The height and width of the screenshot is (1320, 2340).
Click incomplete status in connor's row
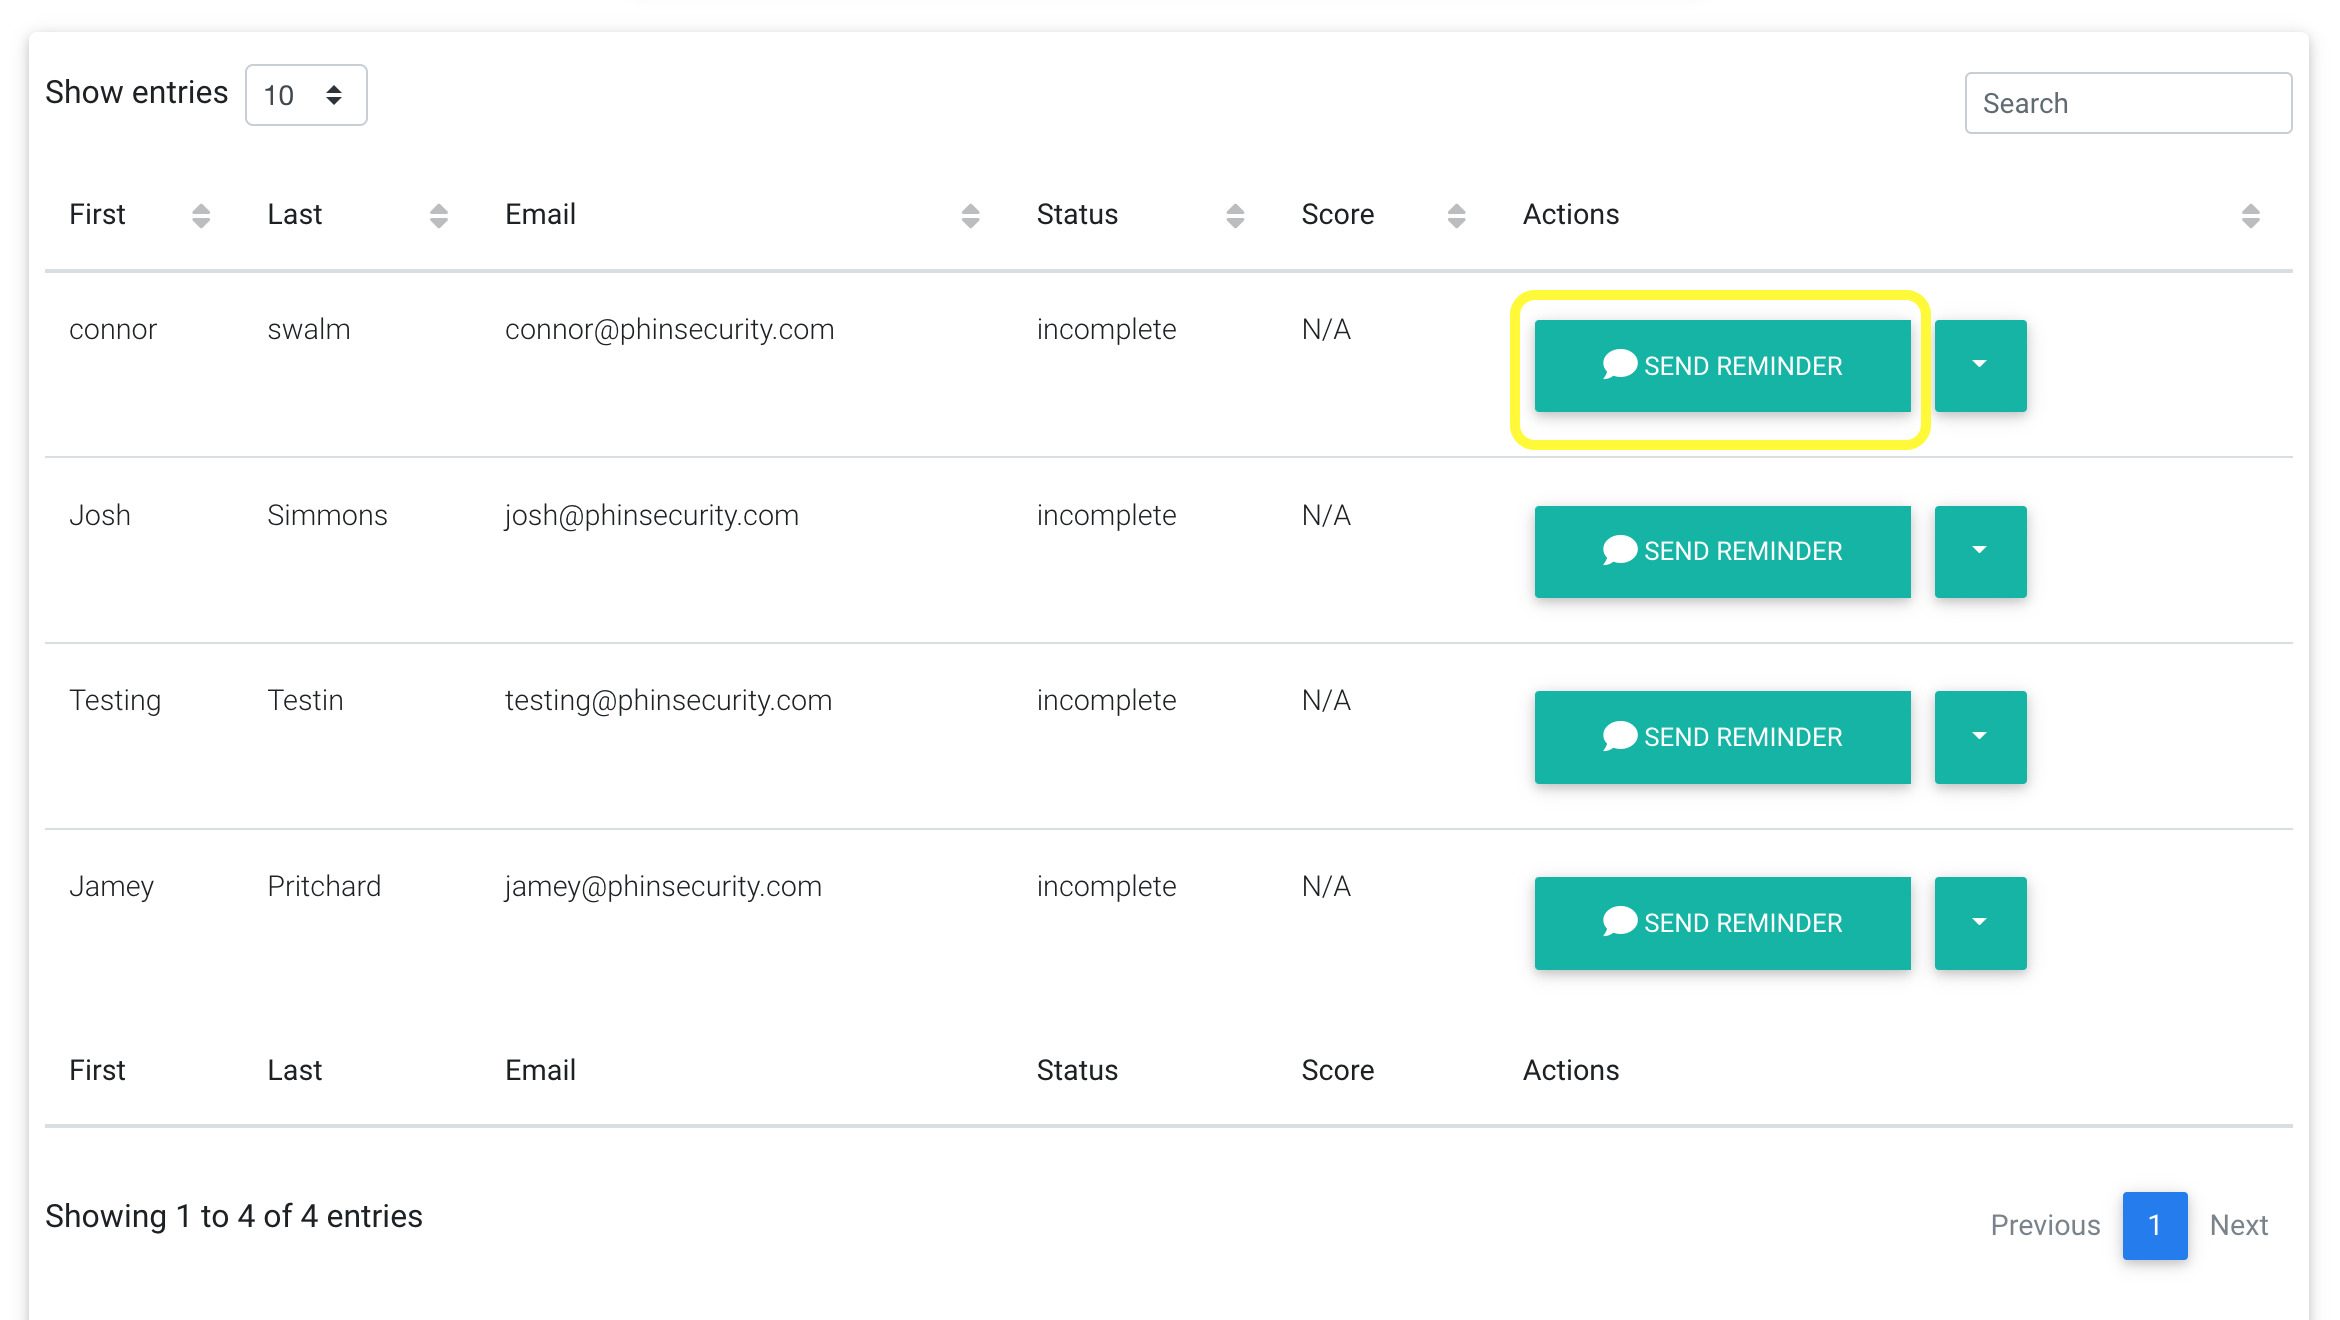pyautogui.click(x=1106, y=330)
